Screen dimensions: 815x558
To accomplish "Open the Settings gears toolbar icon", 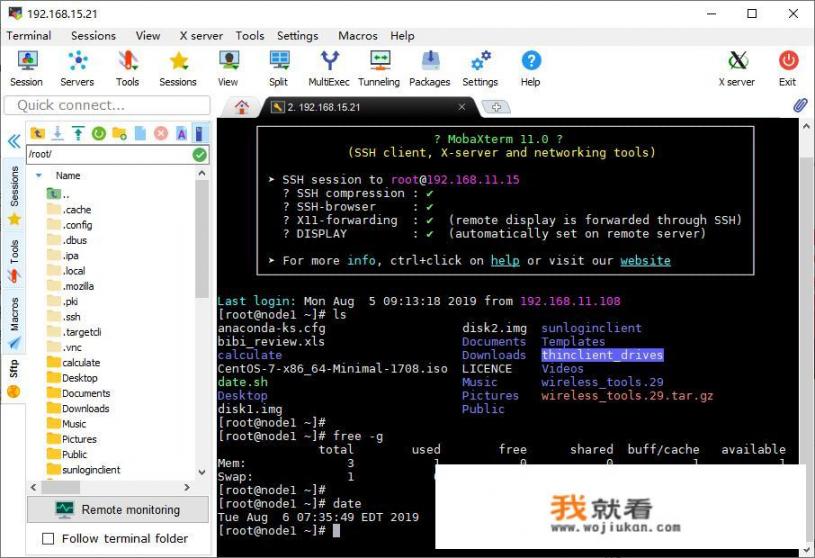I will coord(480,69).
